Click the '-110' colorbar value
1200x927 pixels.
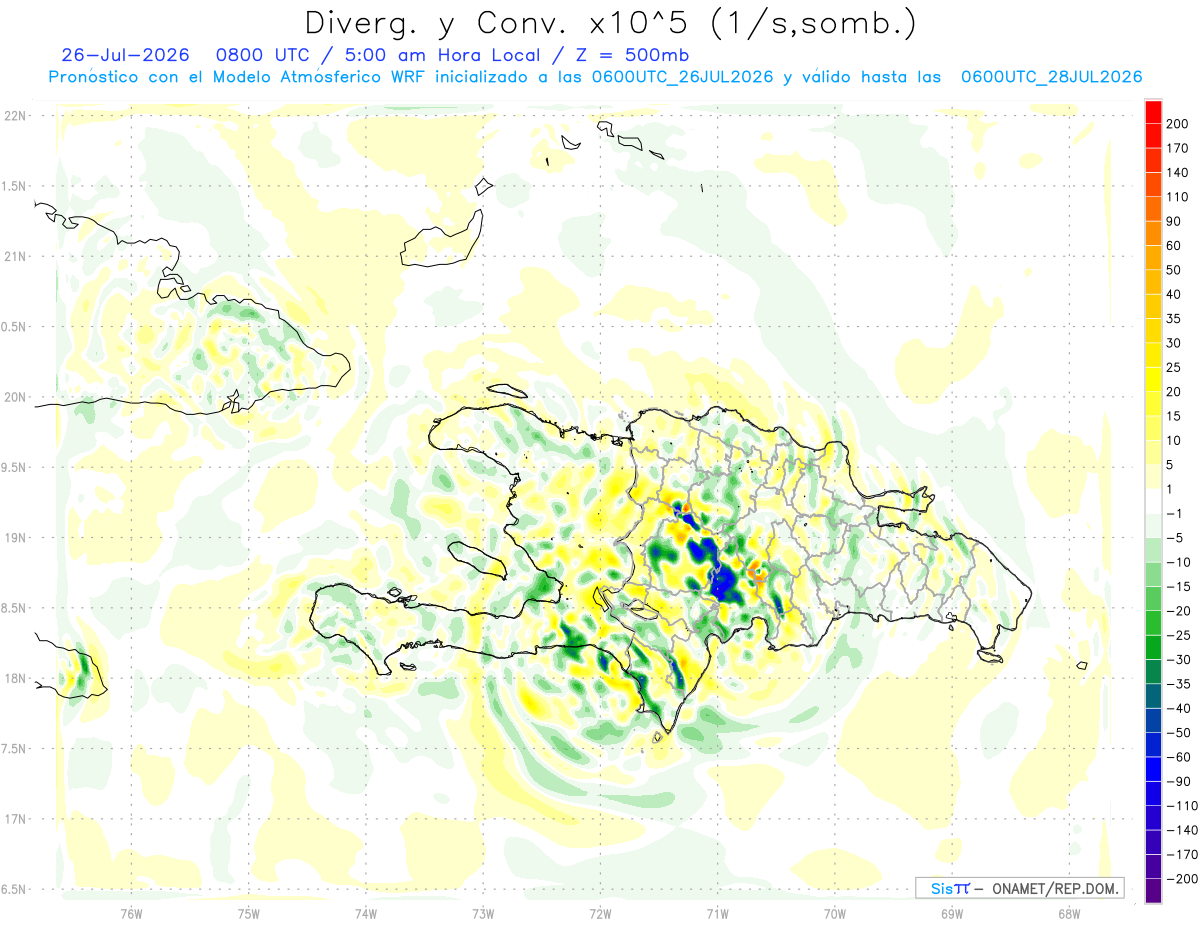pyautogui.click(x=1180, y=805)
